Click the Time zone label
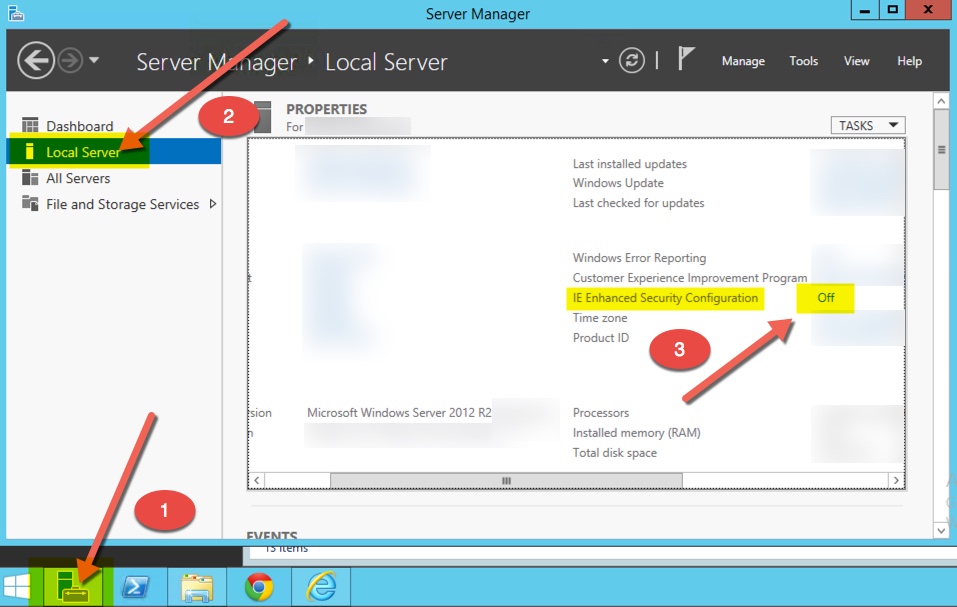 coord(600,318)
